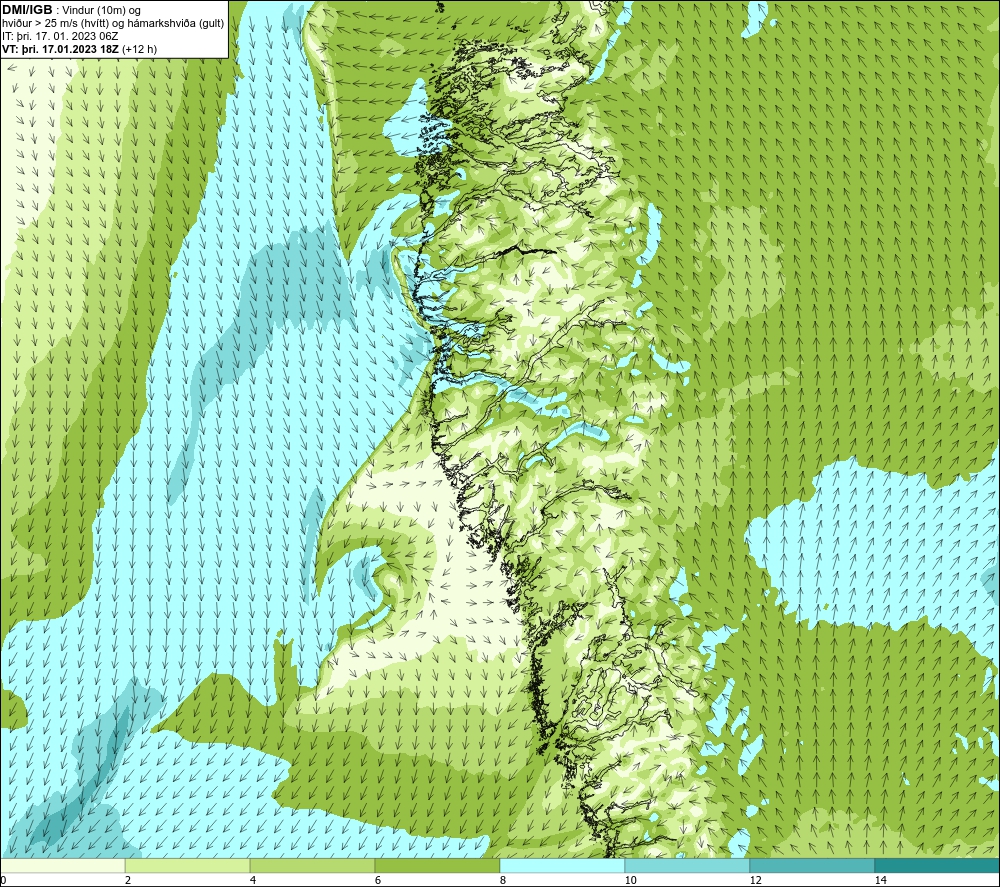Click the 2–4 m/s light green swatch

188,865
